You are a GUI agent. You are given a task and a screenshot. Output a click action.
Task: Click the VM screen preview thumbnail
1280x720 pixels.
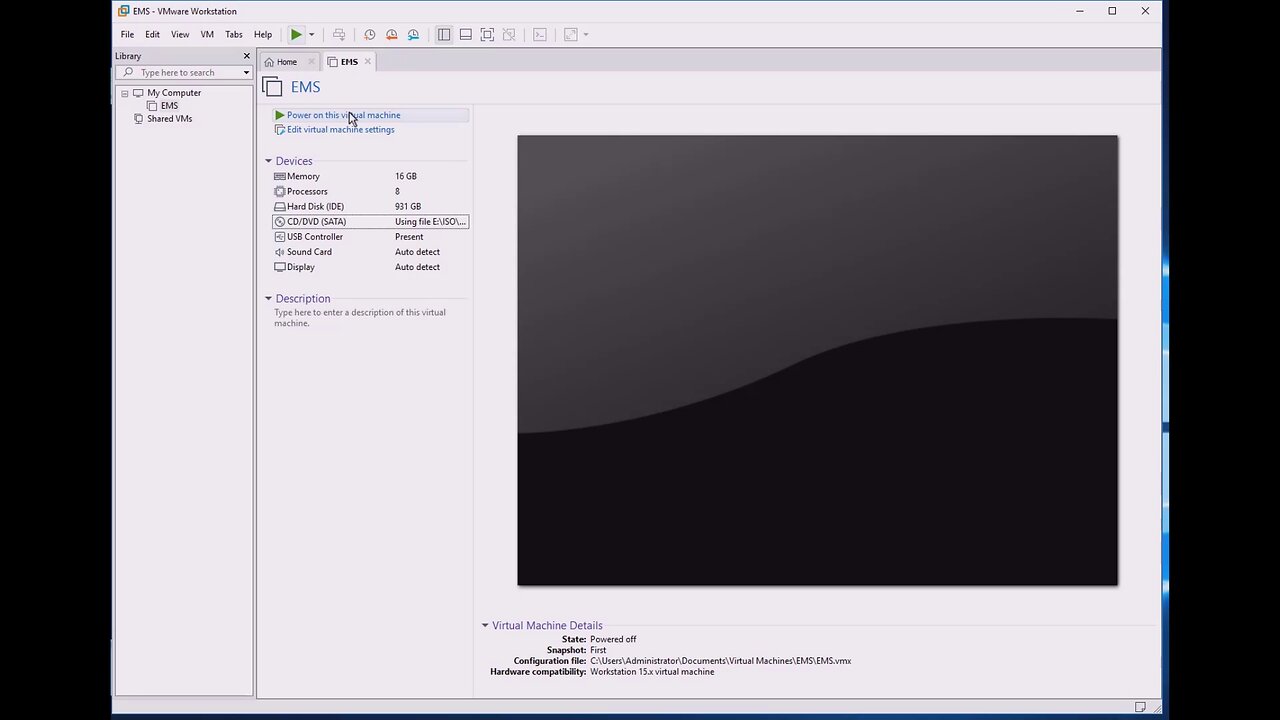pos(817,360)
